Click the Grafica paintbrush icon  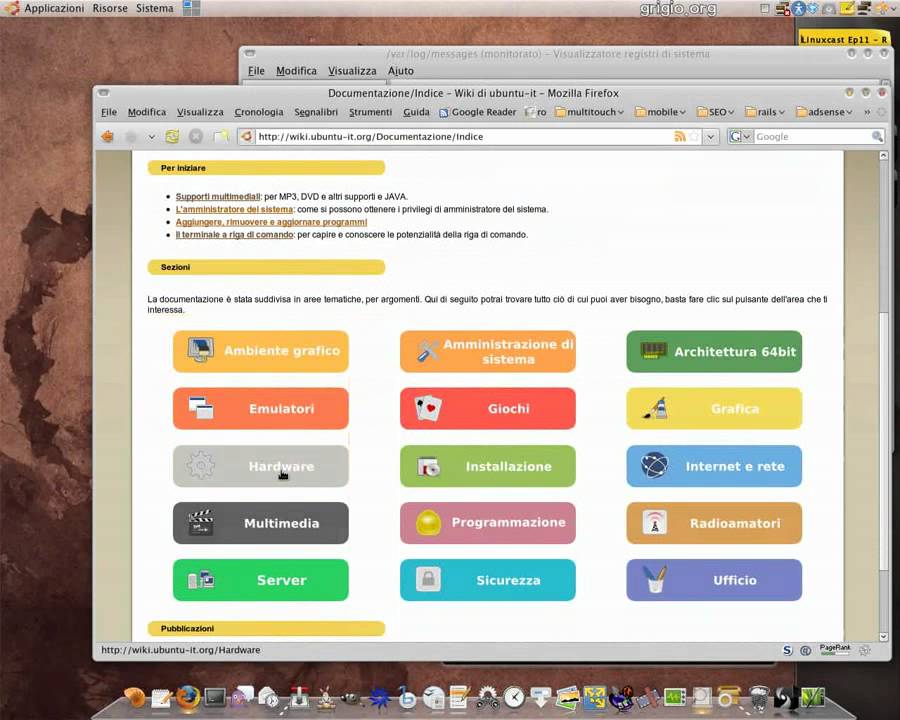click(x=655, y=408)
